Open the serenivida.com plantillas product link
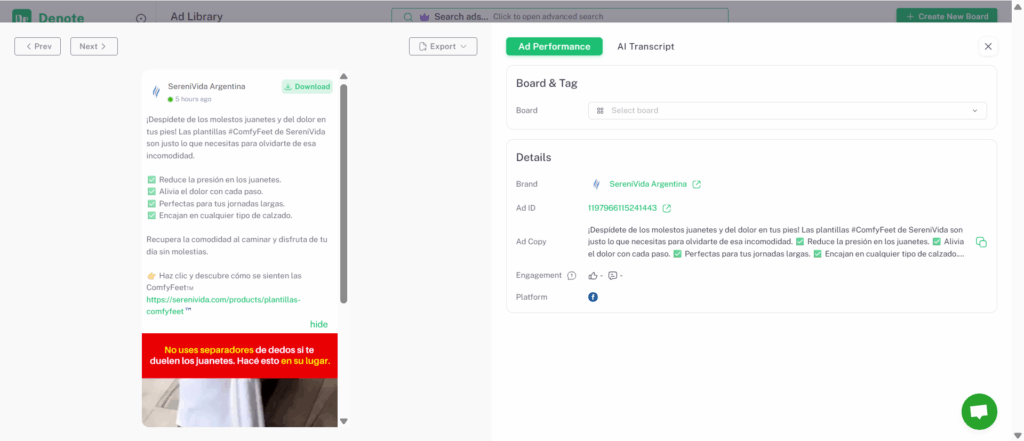Image resolution: width=1024 pixels, height=441 pixels. tap(222, 305)
